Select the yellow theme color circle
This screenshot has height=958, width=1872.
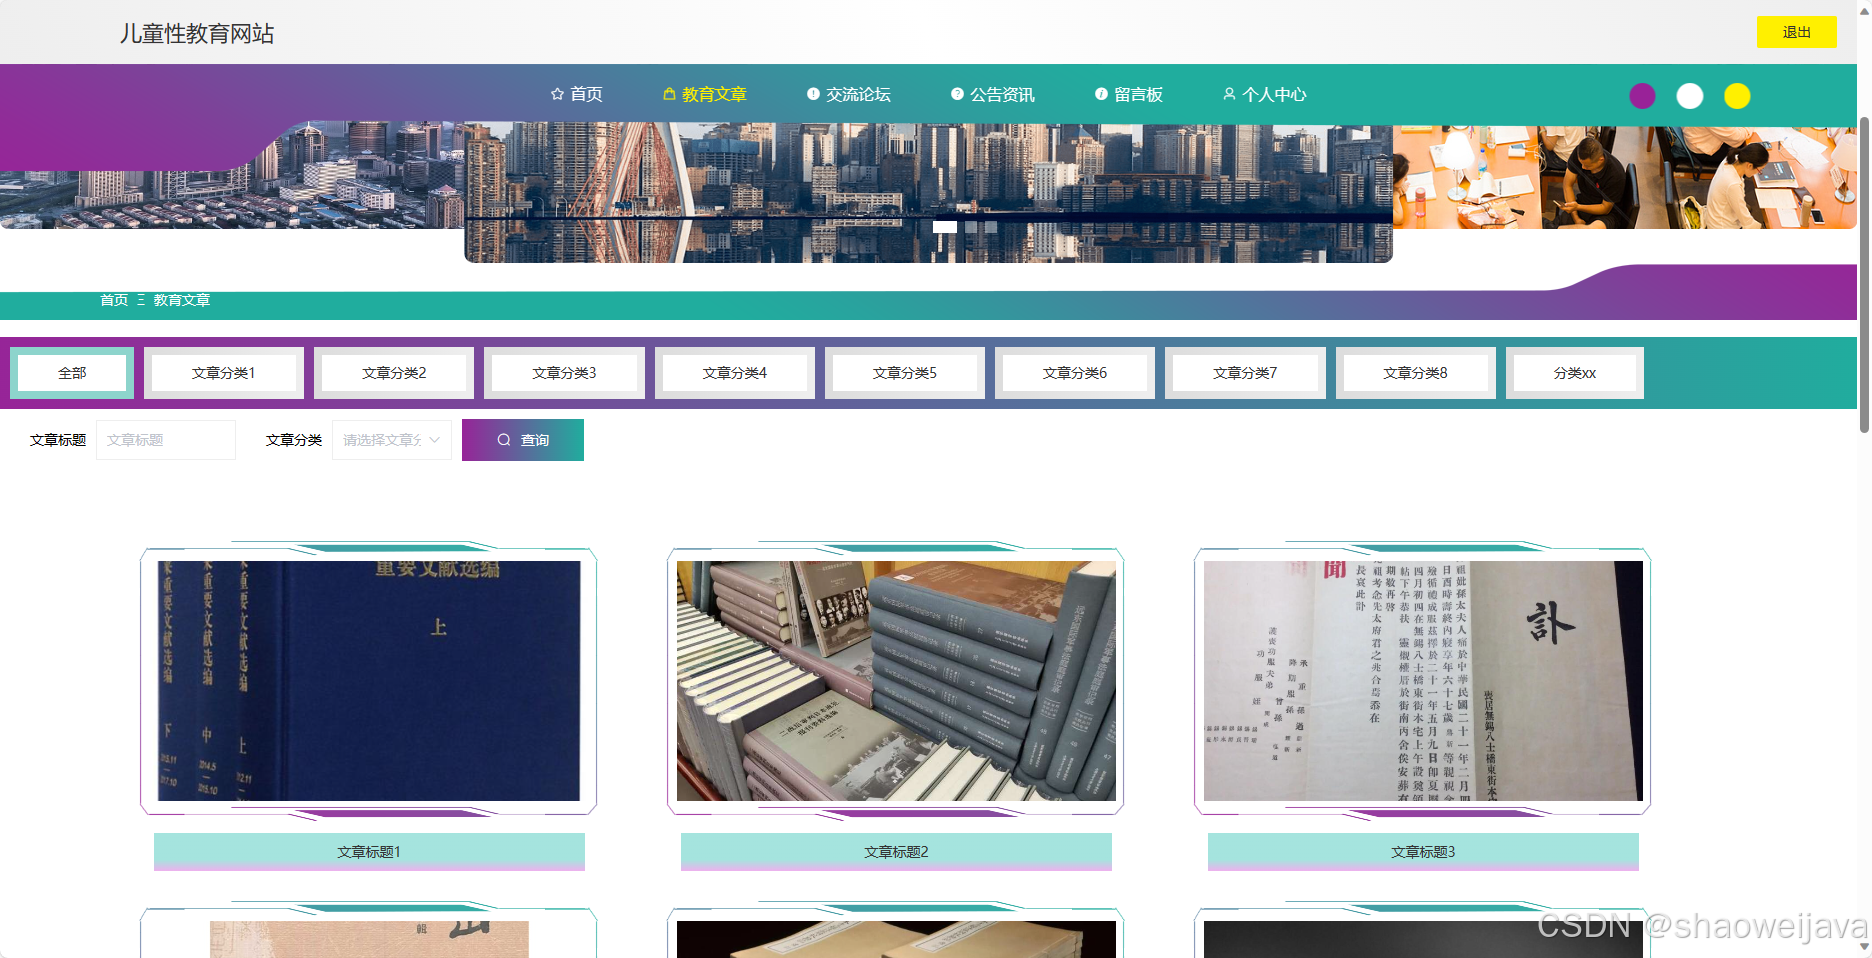point(1737,96)
